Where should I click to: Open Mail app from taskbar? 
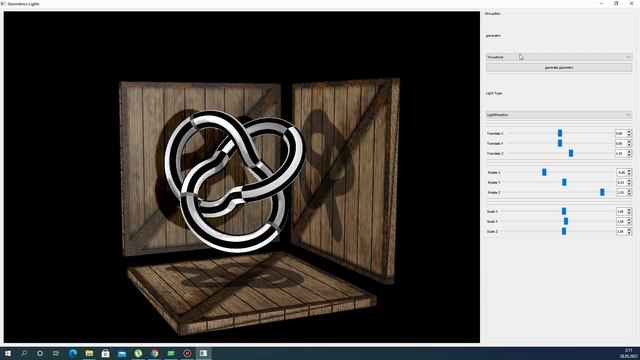pos(122,353)
